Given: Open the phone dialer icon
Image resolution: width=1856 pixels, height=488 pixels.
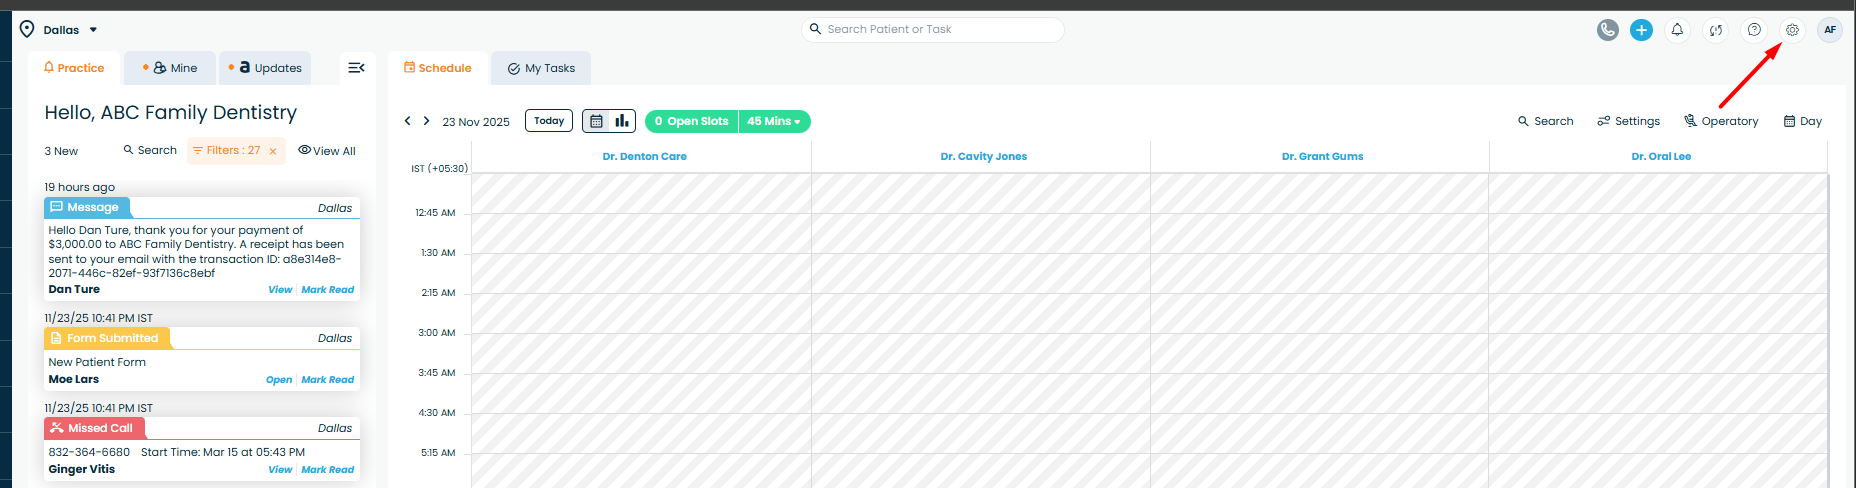Looking at the screenshot, I should coord(1607,30).
